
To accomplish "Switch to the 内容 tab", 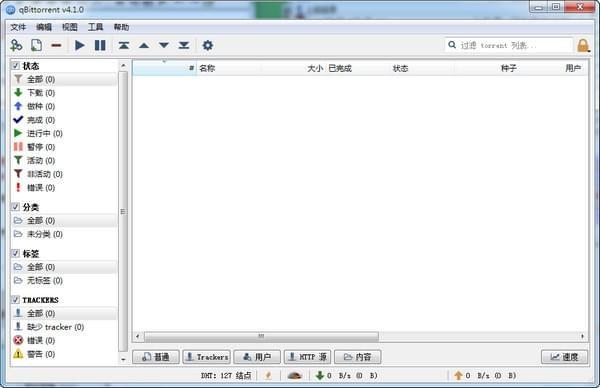I will (357, 357).
